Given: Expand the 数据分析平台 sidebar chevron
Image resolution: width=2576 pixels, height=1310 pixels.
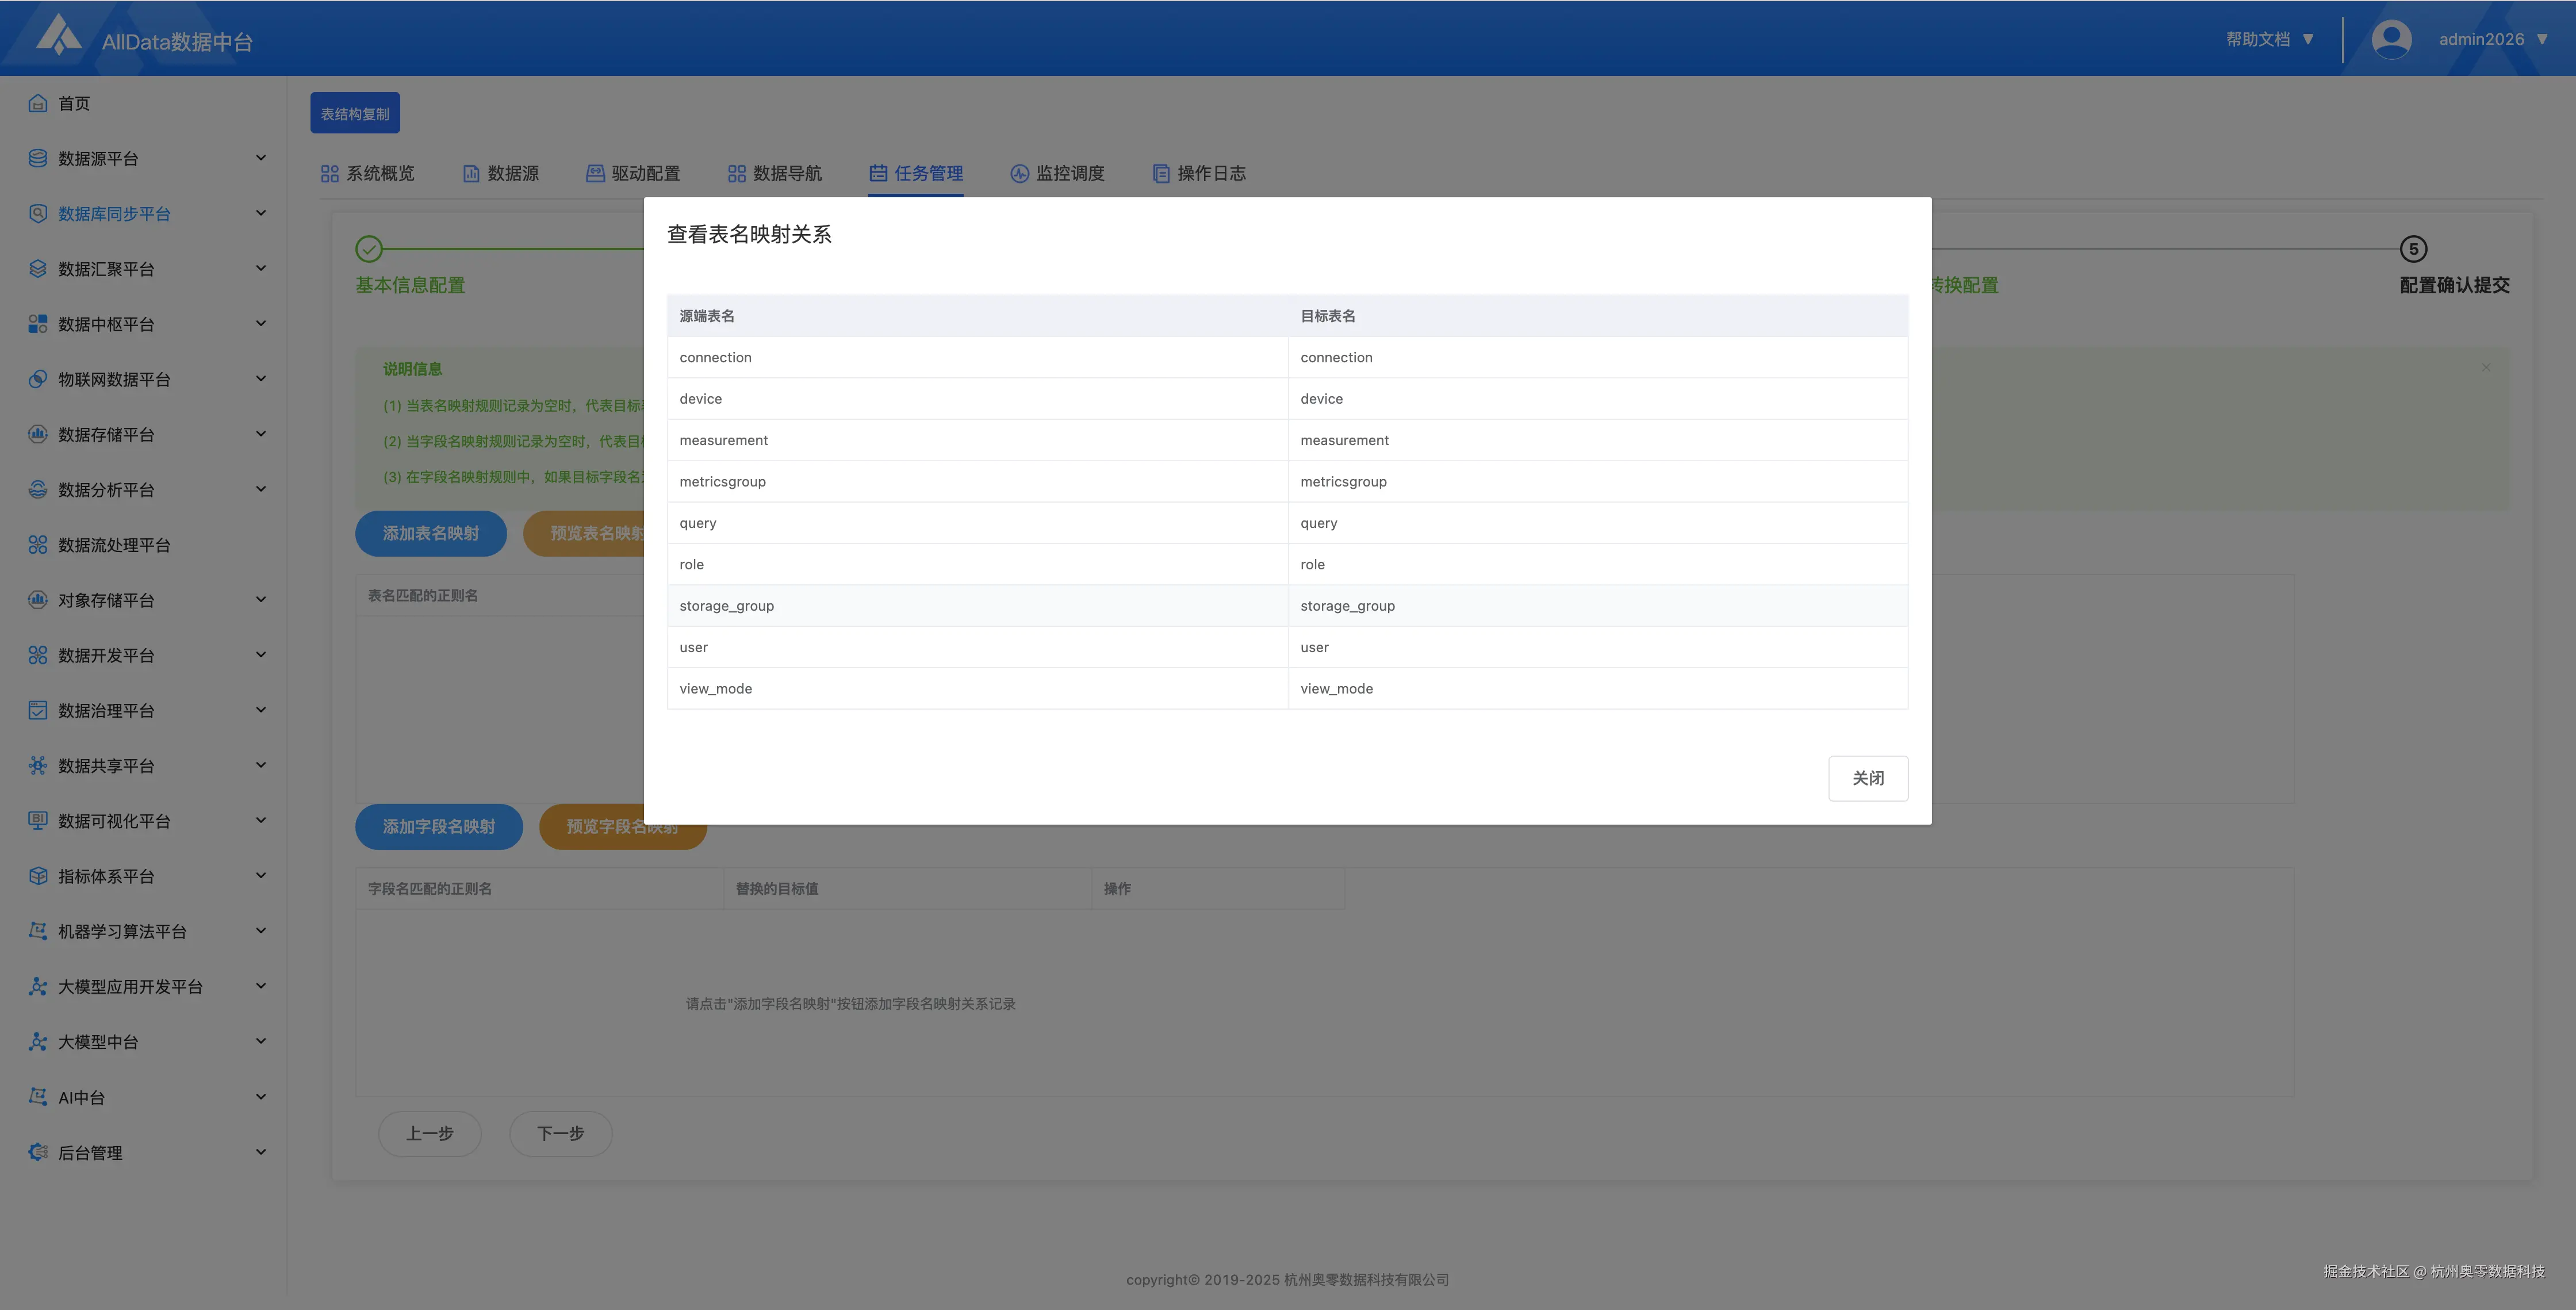Looking at the screenshot, I should (x=261, y=489).
